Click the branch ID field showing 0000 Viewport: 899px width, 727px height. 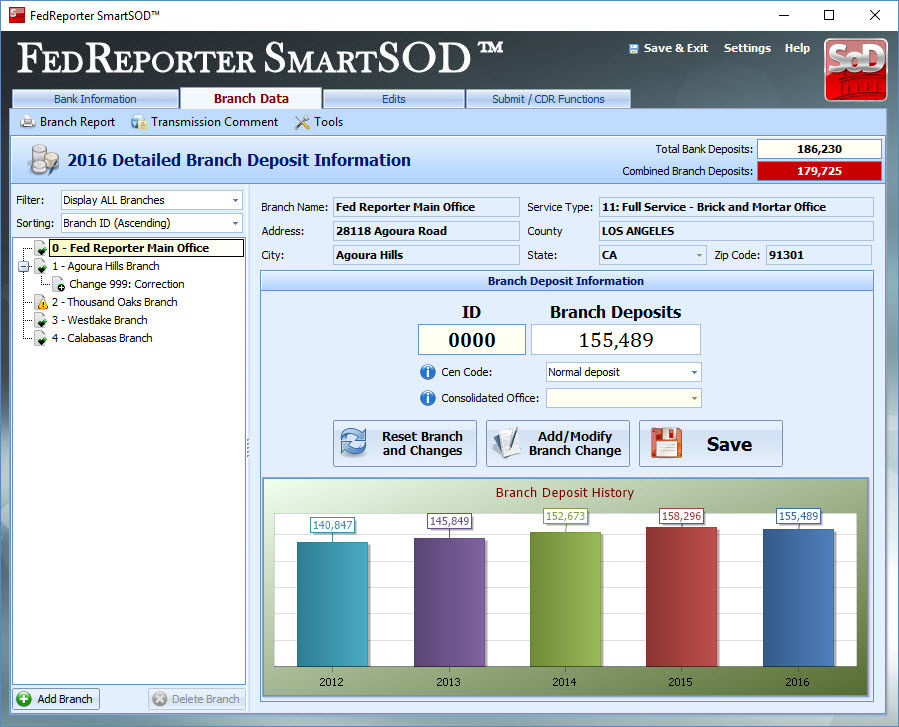click(x=471, y=340)
